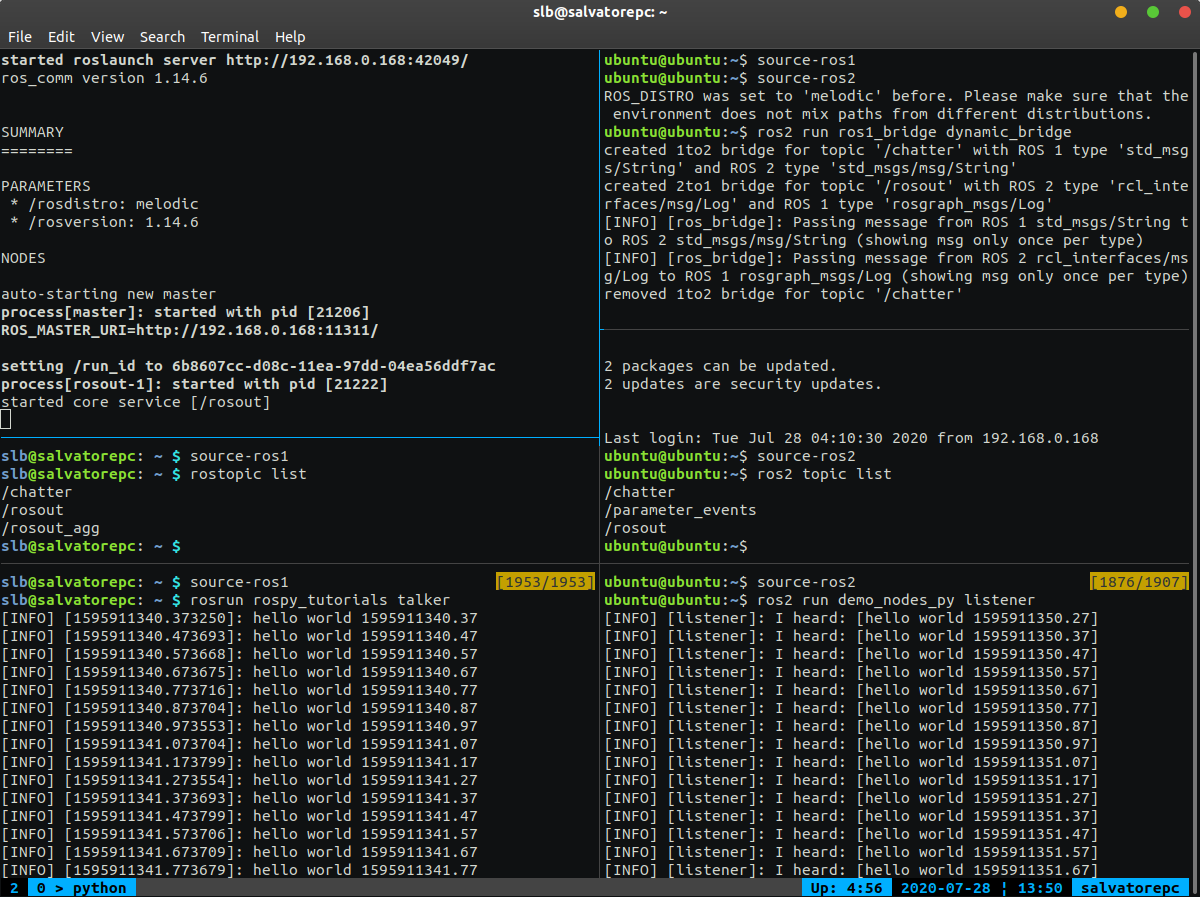Open the File menu
The image size is (1200, 897).
pyautogui.click(x=20, y=37)
